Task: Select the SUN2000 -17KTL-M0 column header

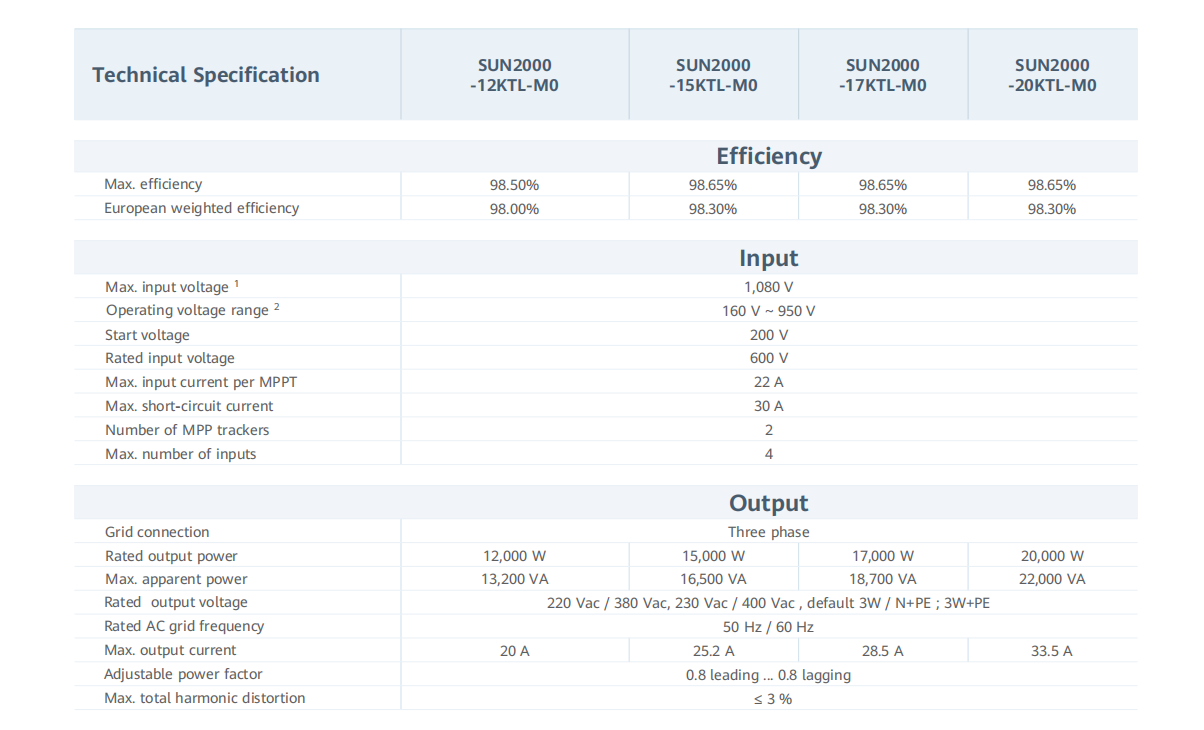Action: click(883, 75)
